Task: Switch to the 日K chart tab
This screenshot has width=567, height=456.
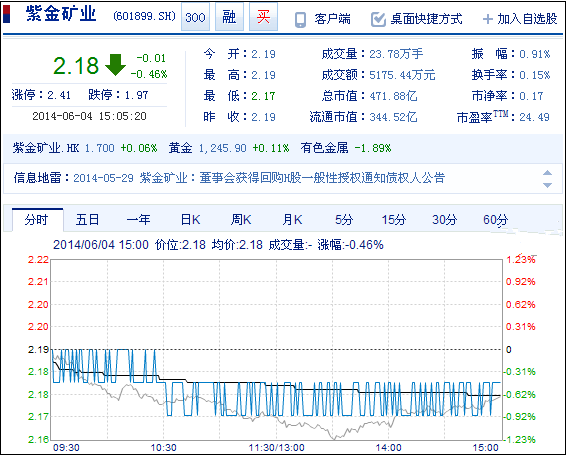Action: 190,220
